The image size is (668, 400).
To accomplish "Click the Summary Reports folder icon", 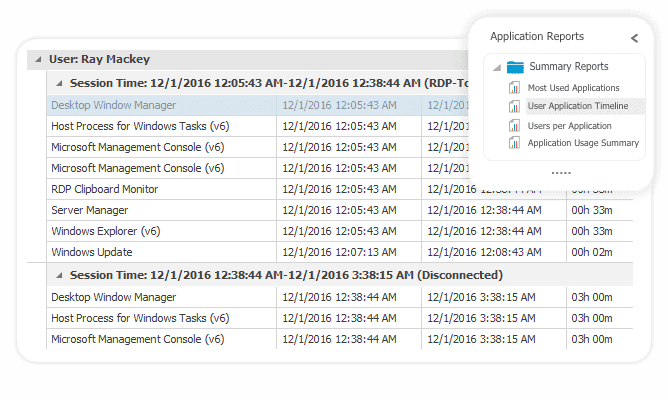I will coord(516,67).
